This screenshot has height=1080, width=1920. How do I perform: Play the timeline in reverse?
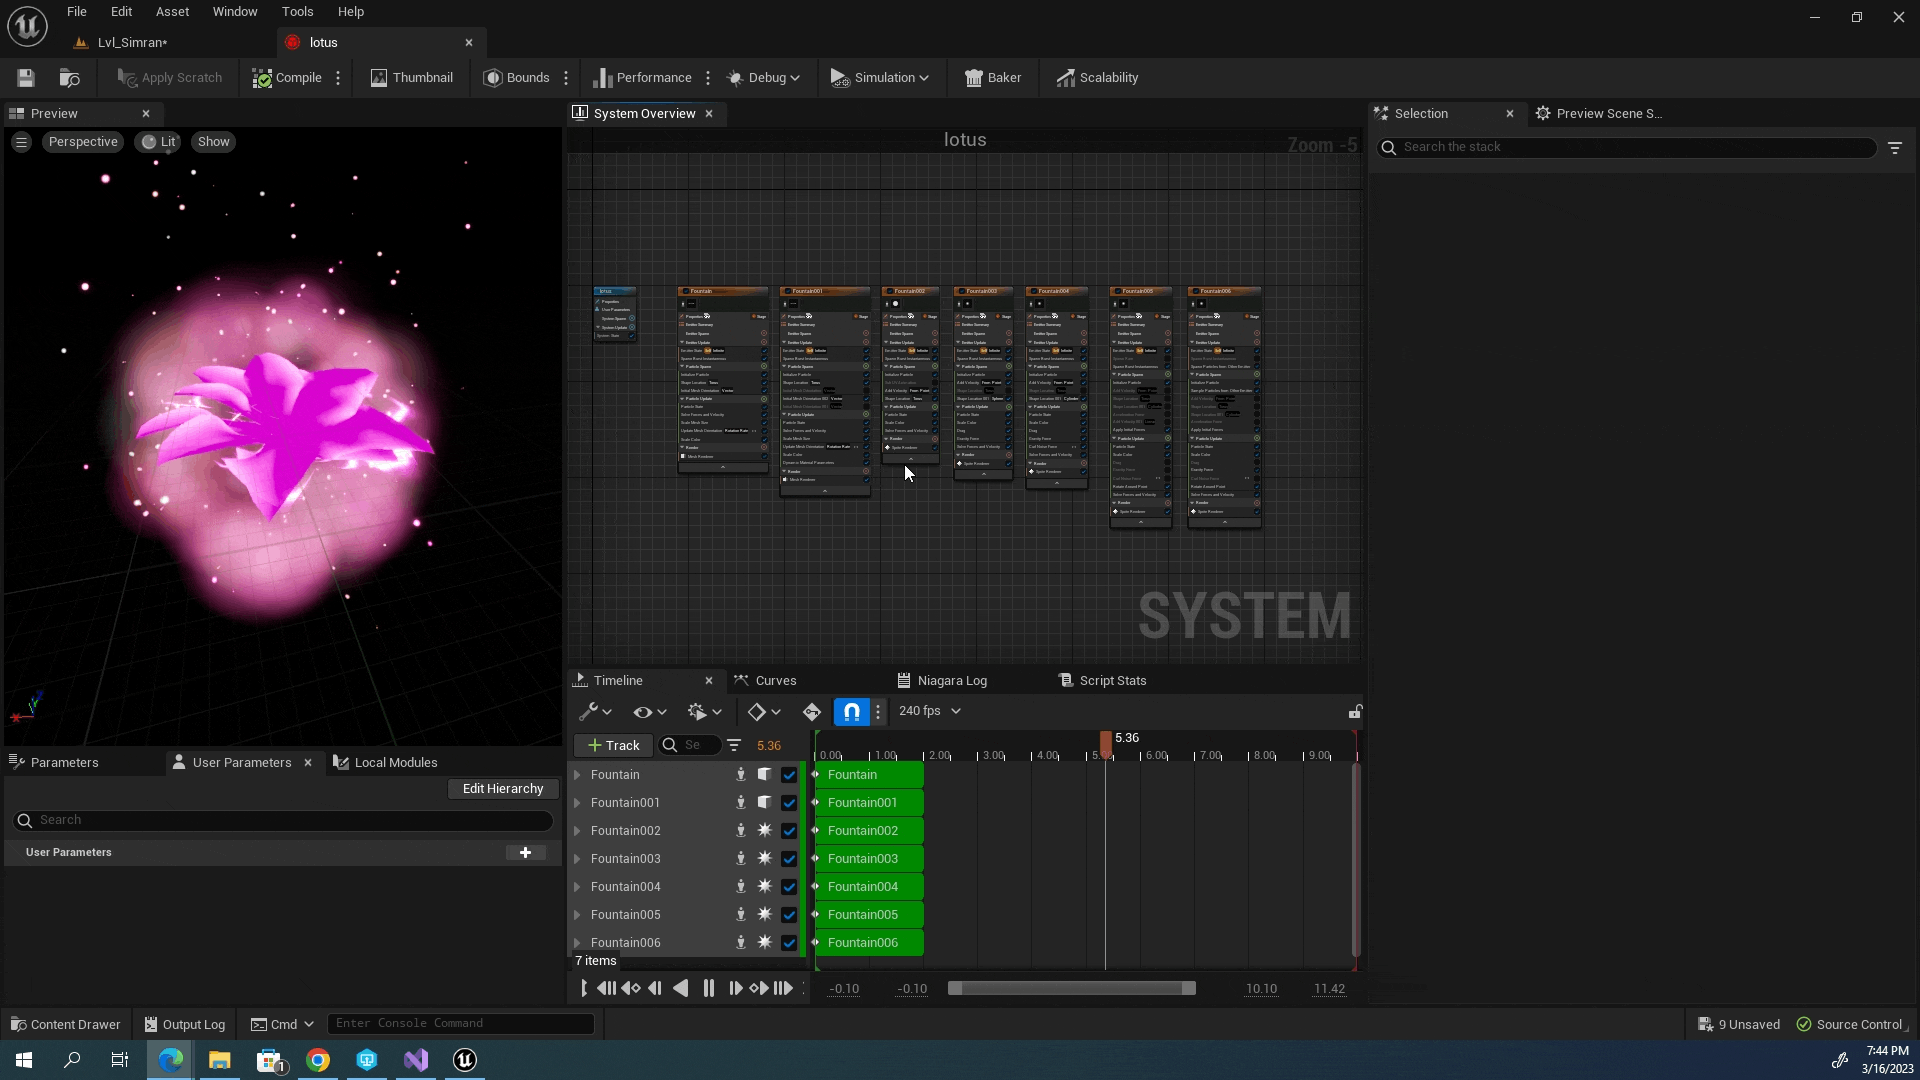coord(681,989)
